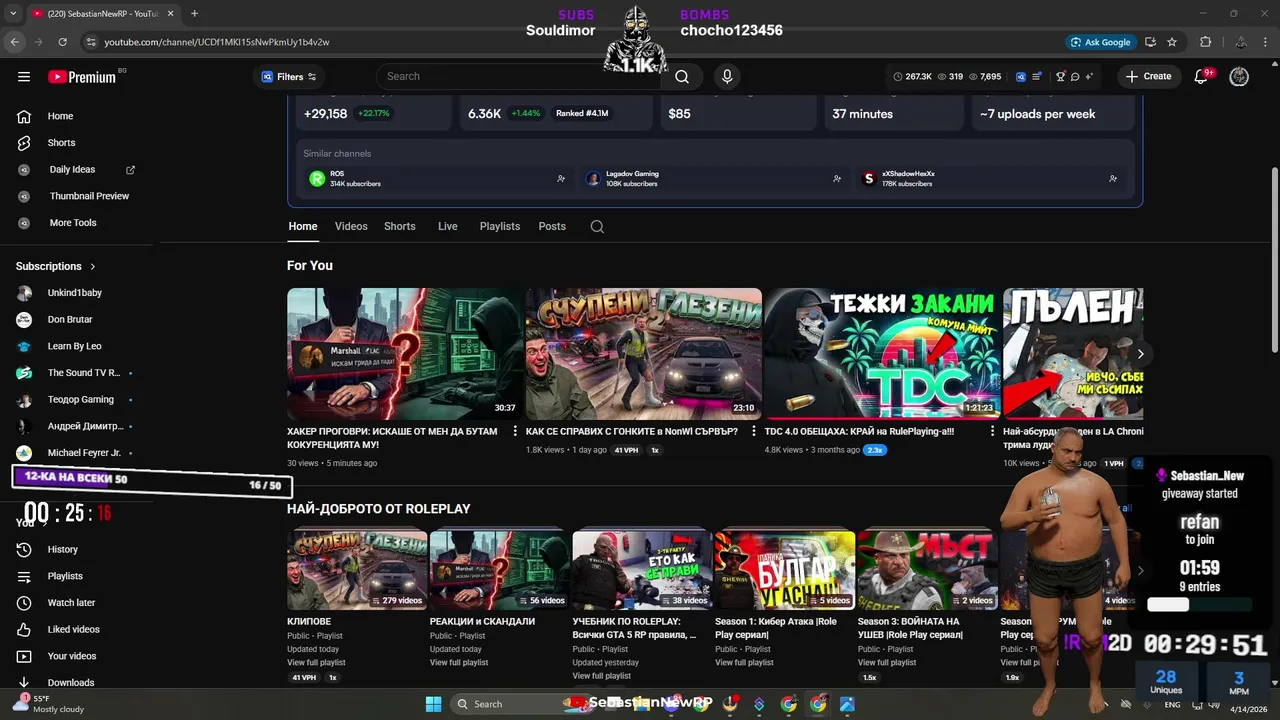Install app icon in address bar
This screenshot has height=720, width=1280.
pos(1150,42)
